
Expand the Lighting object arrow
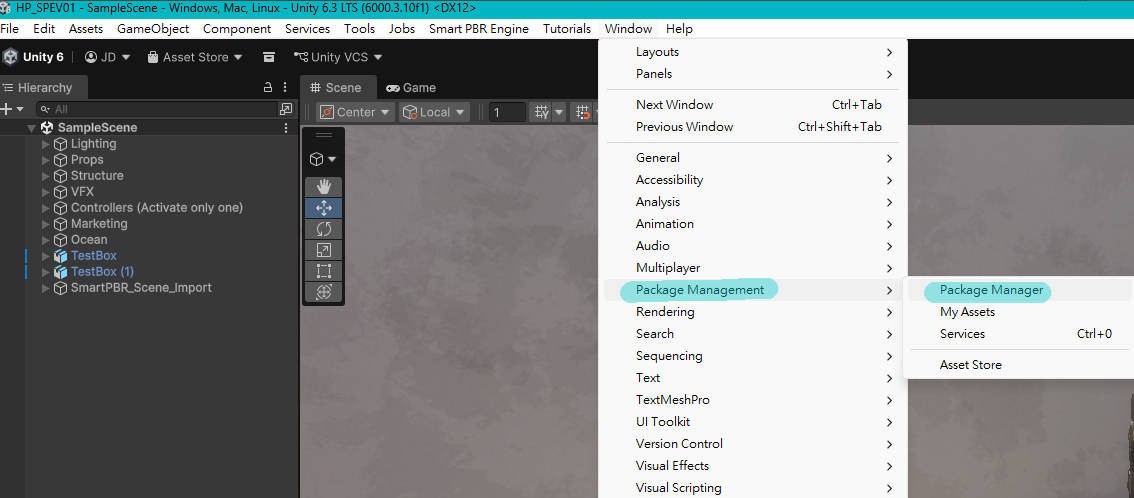[46, 144]
